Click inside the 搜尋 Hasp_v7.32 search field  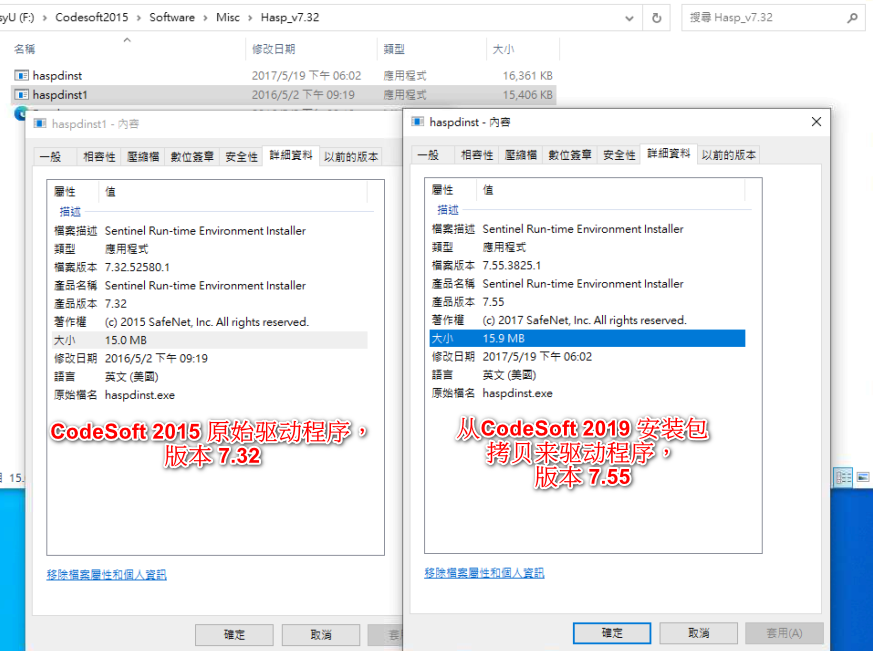tap(760, 17)
